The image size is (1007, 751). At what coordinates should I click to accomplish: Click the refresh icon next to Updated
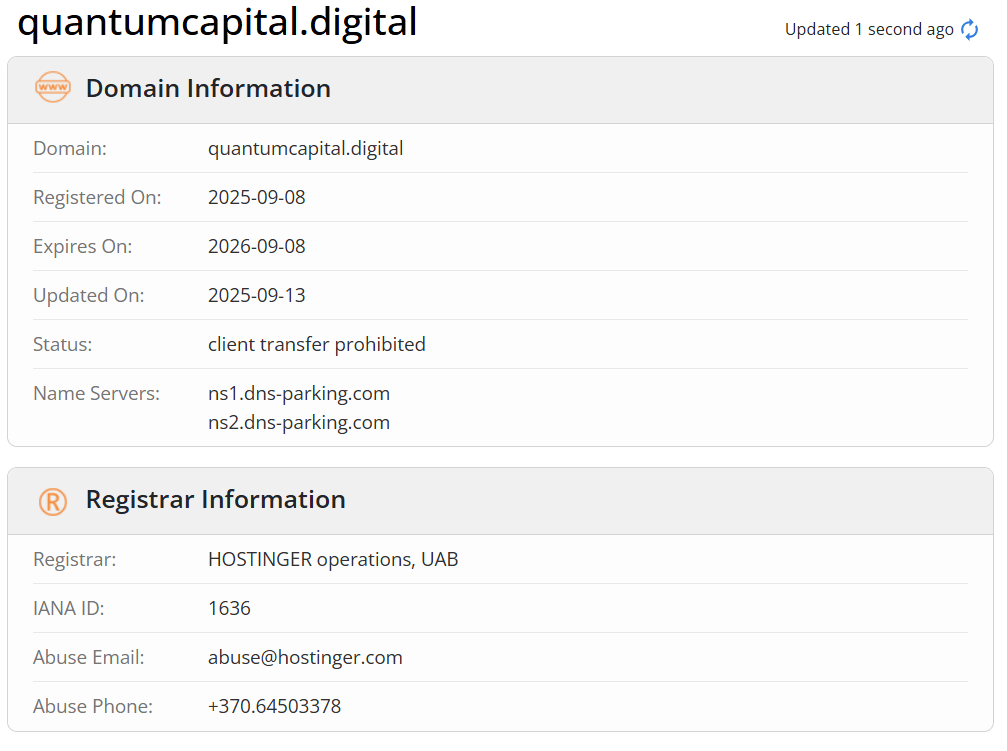point(969,30)
